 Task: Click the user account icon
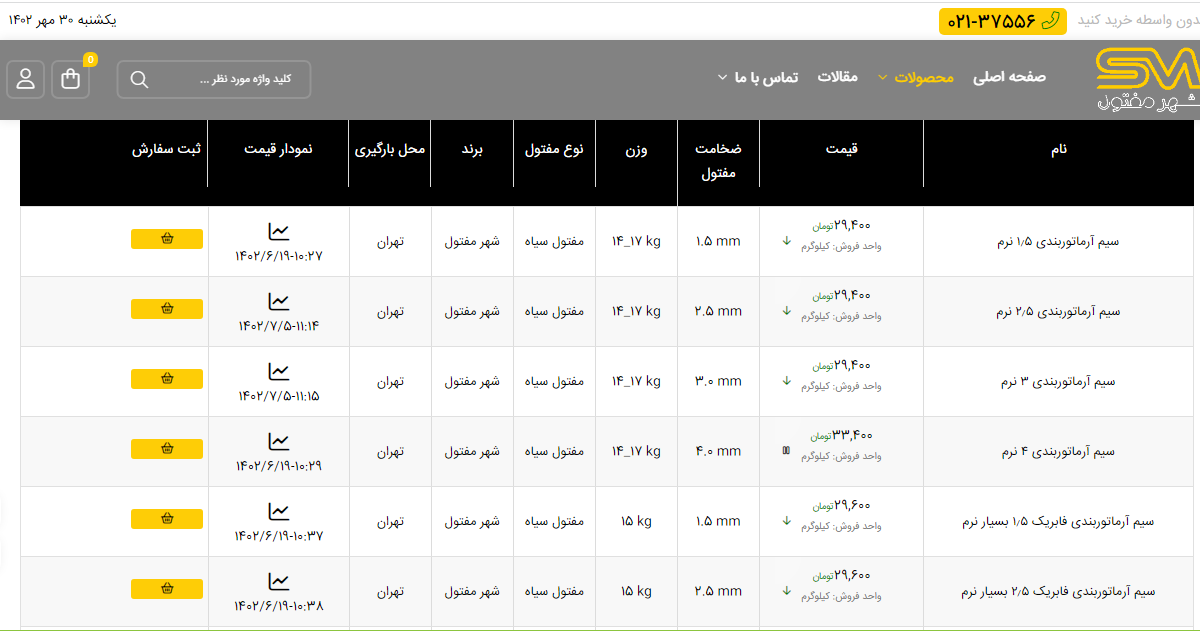(25, 80)
